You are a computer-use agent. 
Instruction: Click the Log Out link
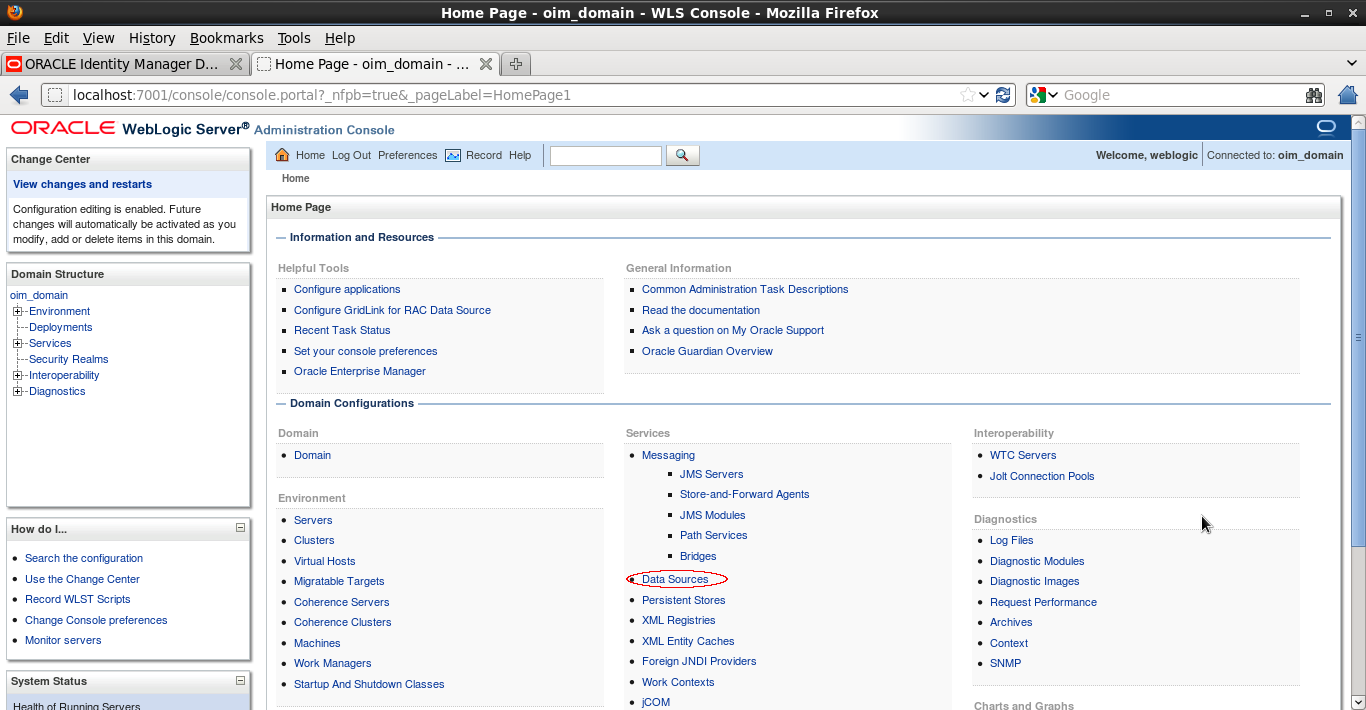click(x=351, y=155)
